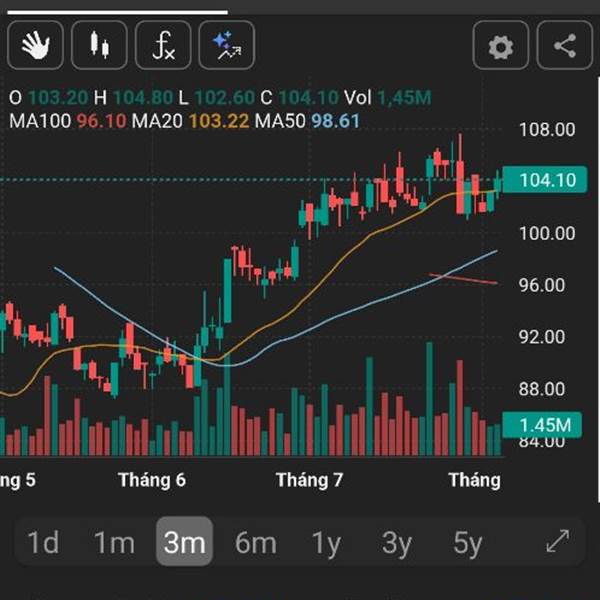Viewport: 600px width, 600px height.
Task: Switch to the 6m timeframe
Action: pos(256,542)
